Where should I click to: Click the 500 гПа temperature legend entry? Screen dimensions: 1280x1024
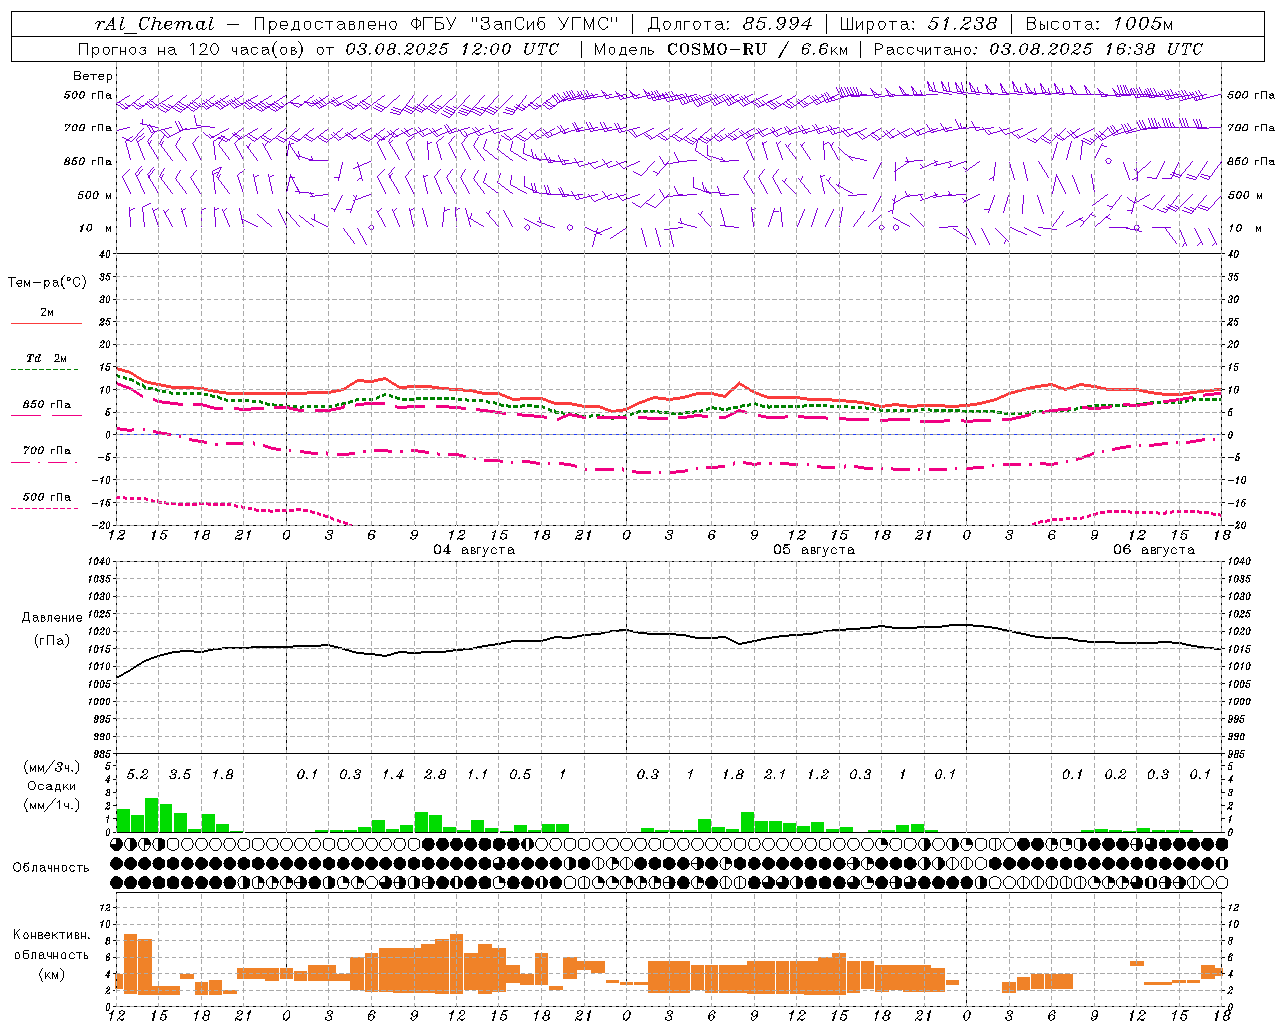[47, 497]
